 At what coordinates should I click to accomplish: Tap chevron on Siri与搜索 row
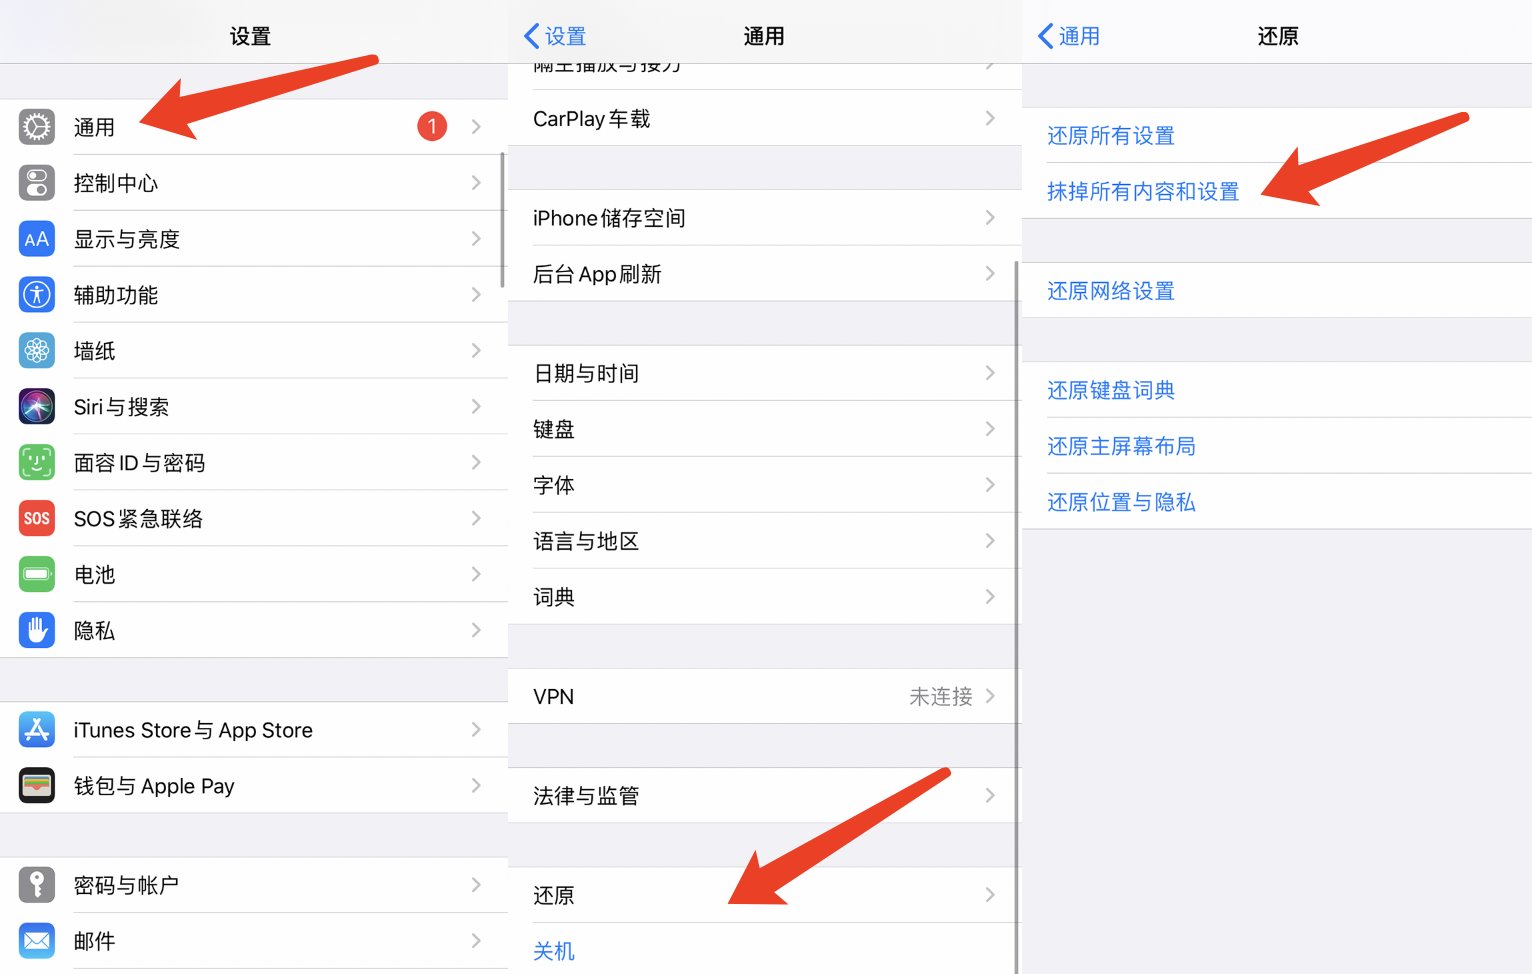[476, 407]
